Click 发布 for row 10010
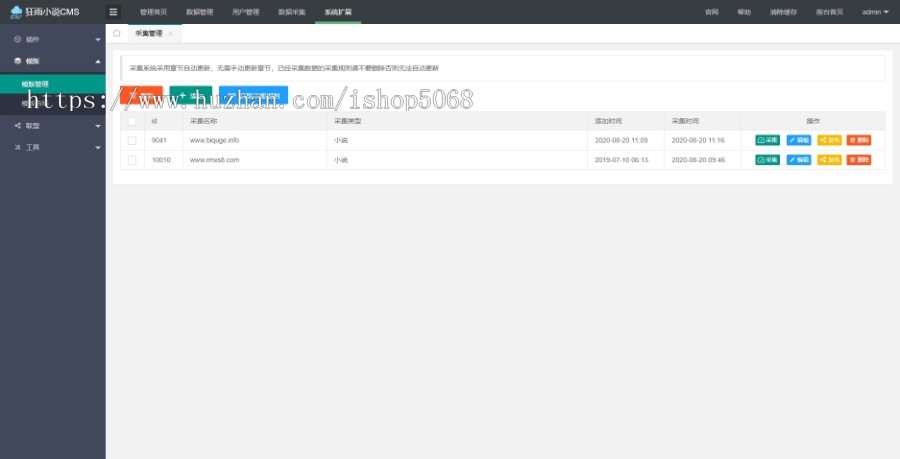 [x=829, y=160]
